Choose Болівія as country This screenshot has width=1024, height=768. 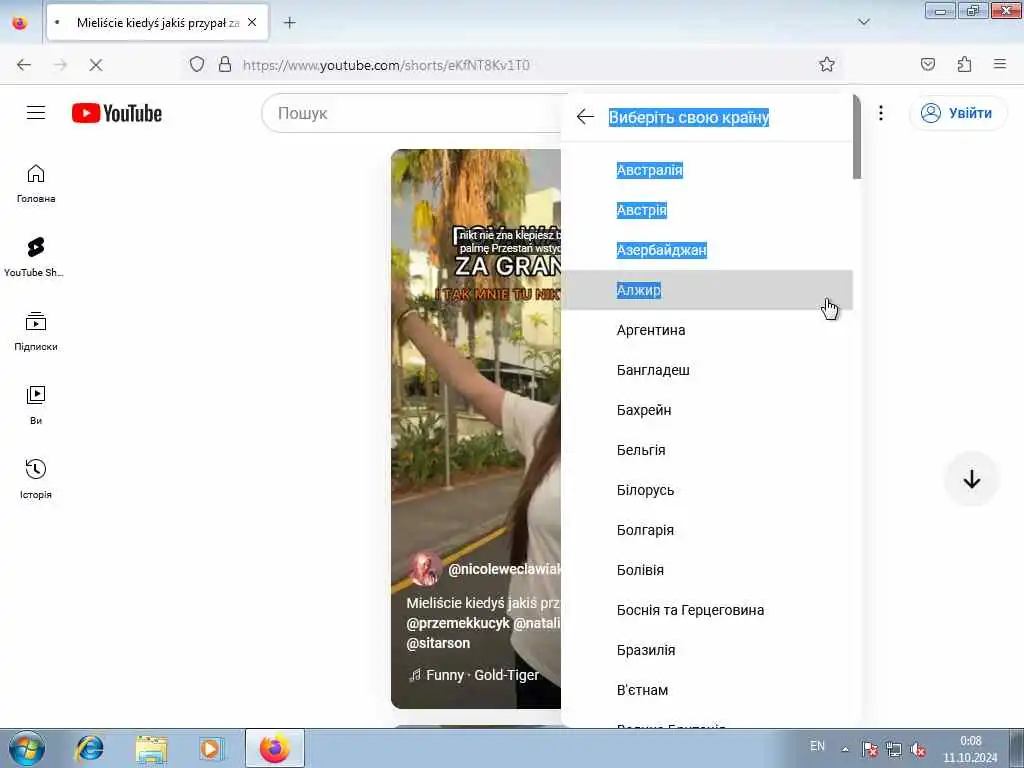(707, 569)
